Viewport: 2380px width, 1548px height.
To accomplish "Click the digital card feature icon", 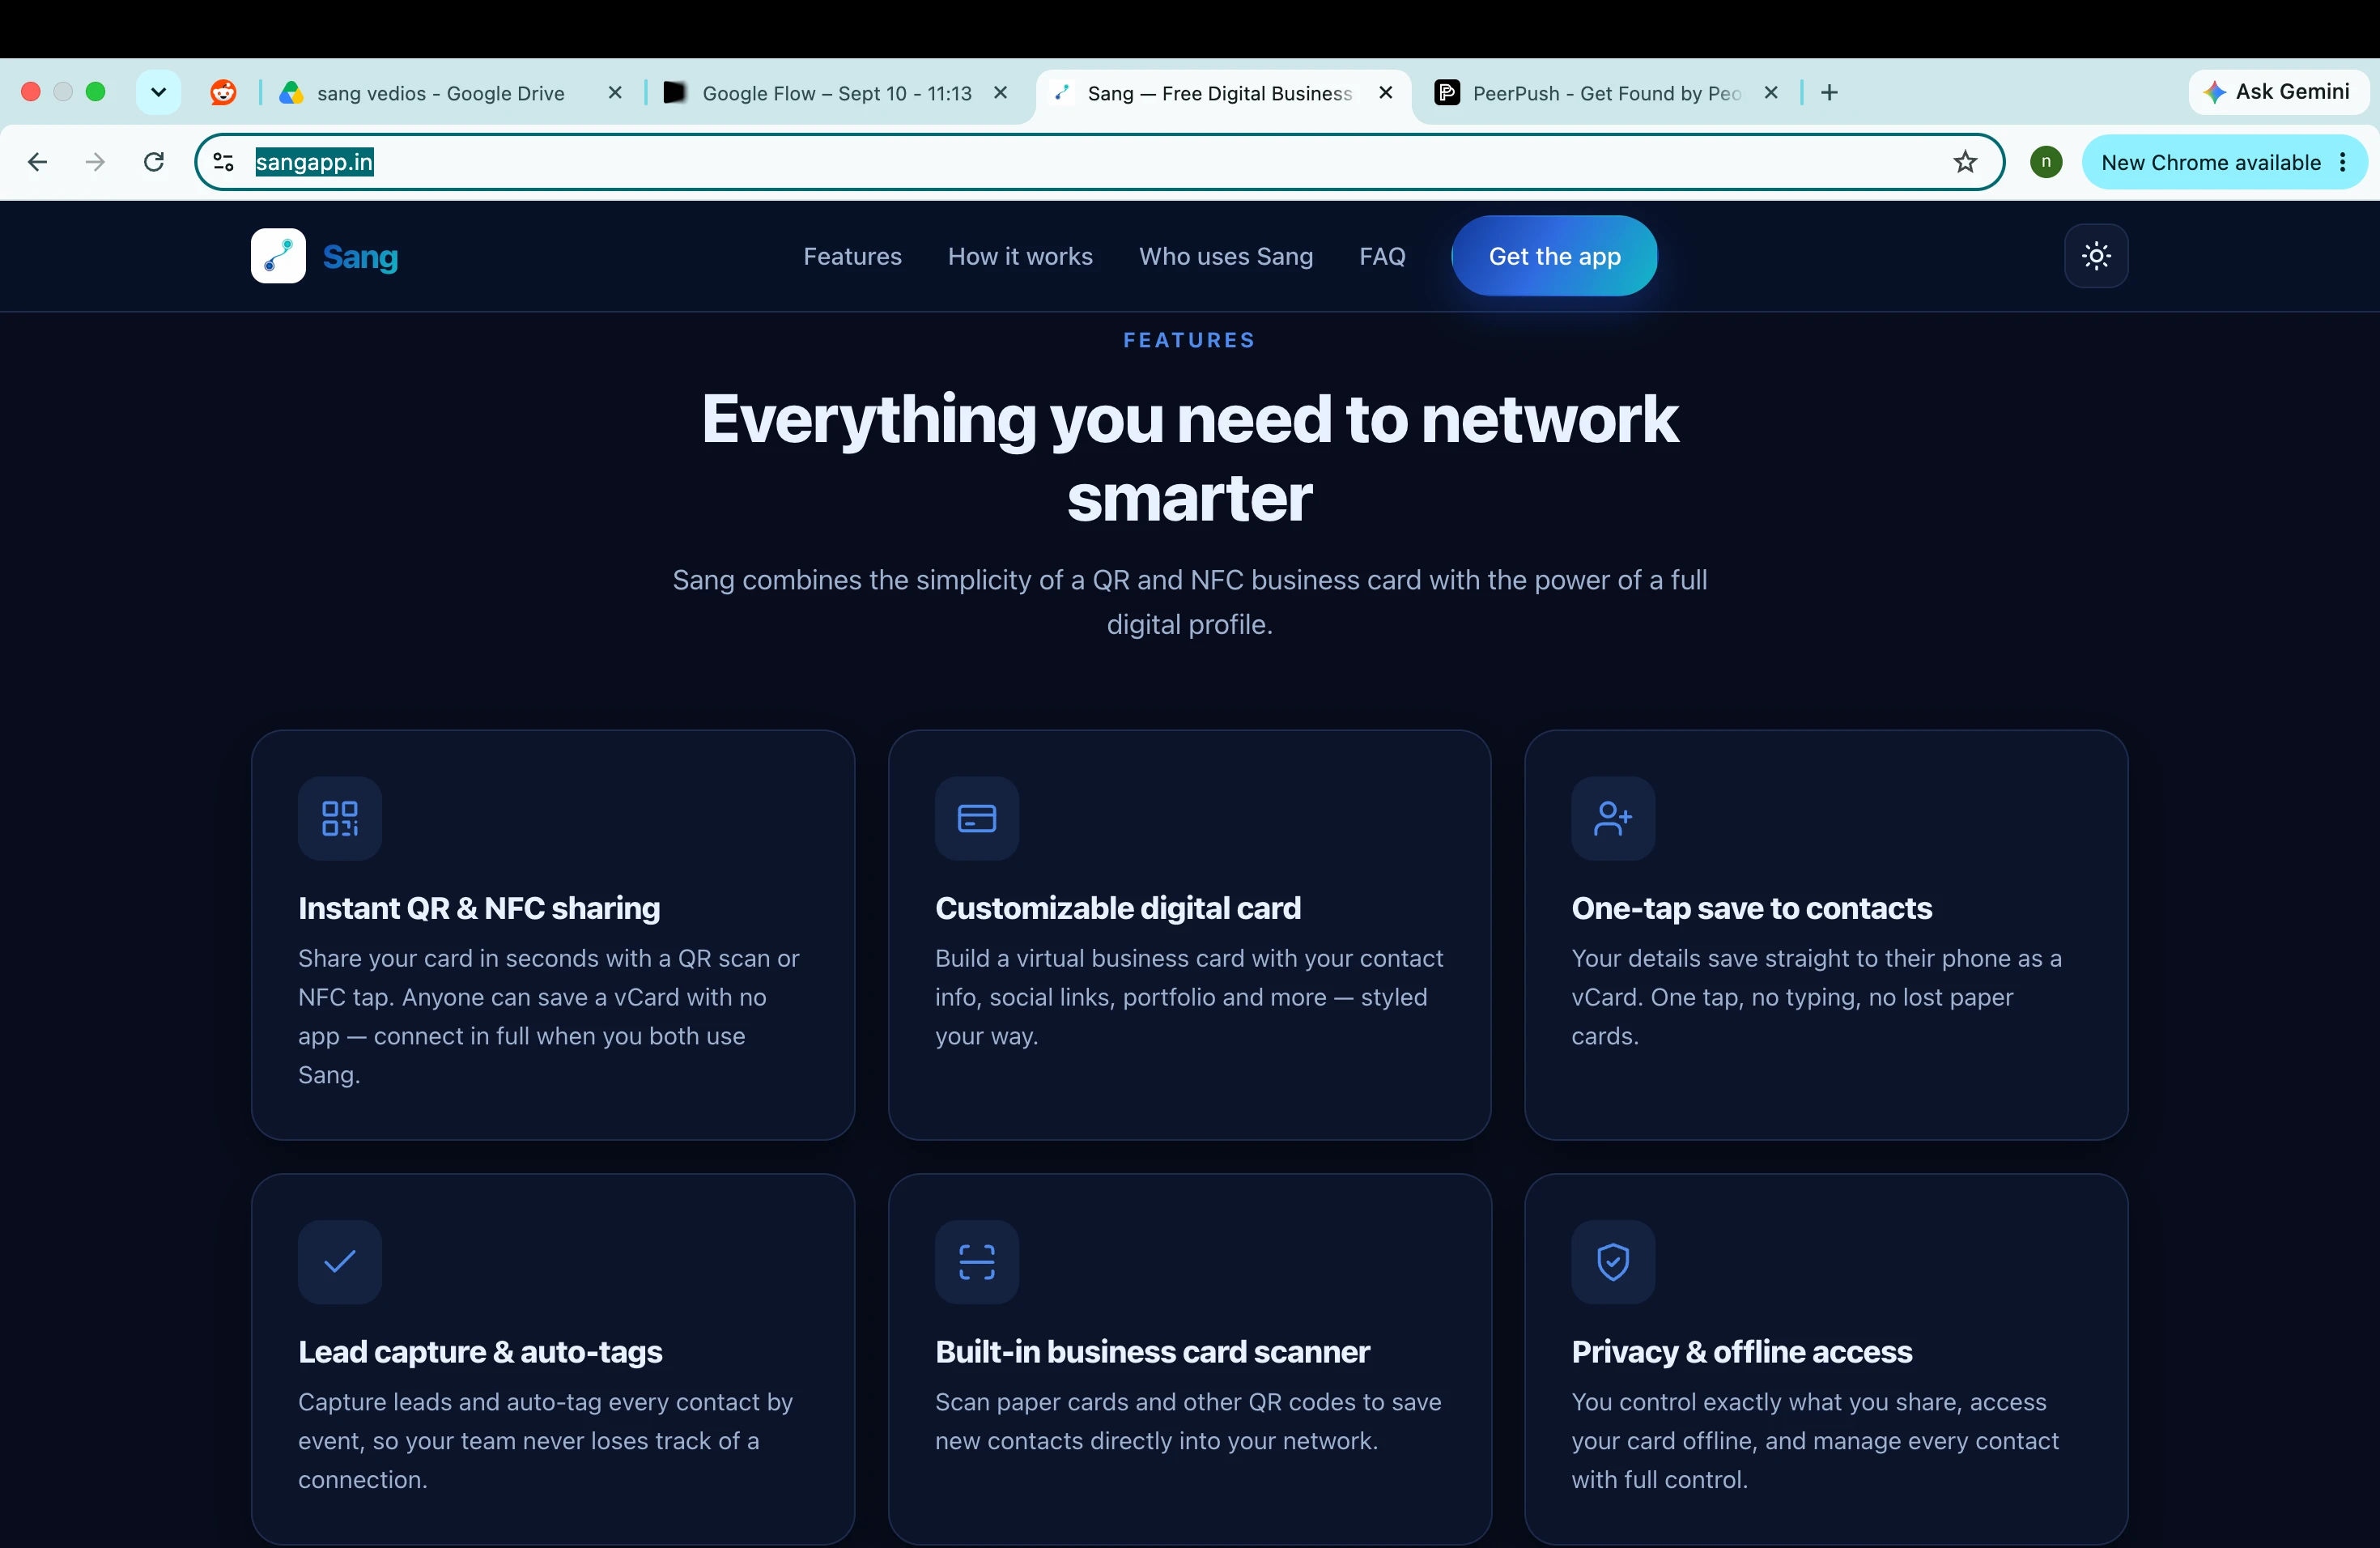I will tap(977, 818).
